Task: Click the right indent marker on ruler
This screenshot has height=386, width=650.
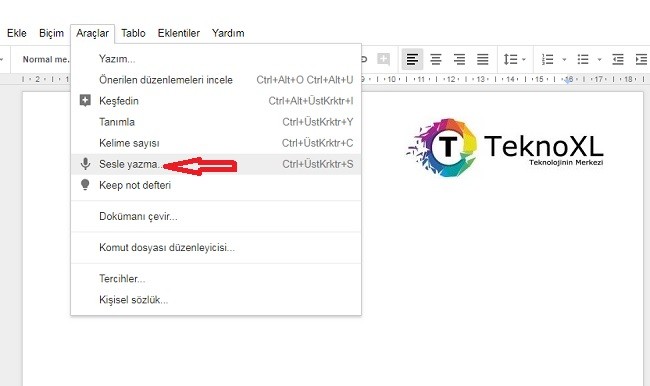Action: pos(568,80)
